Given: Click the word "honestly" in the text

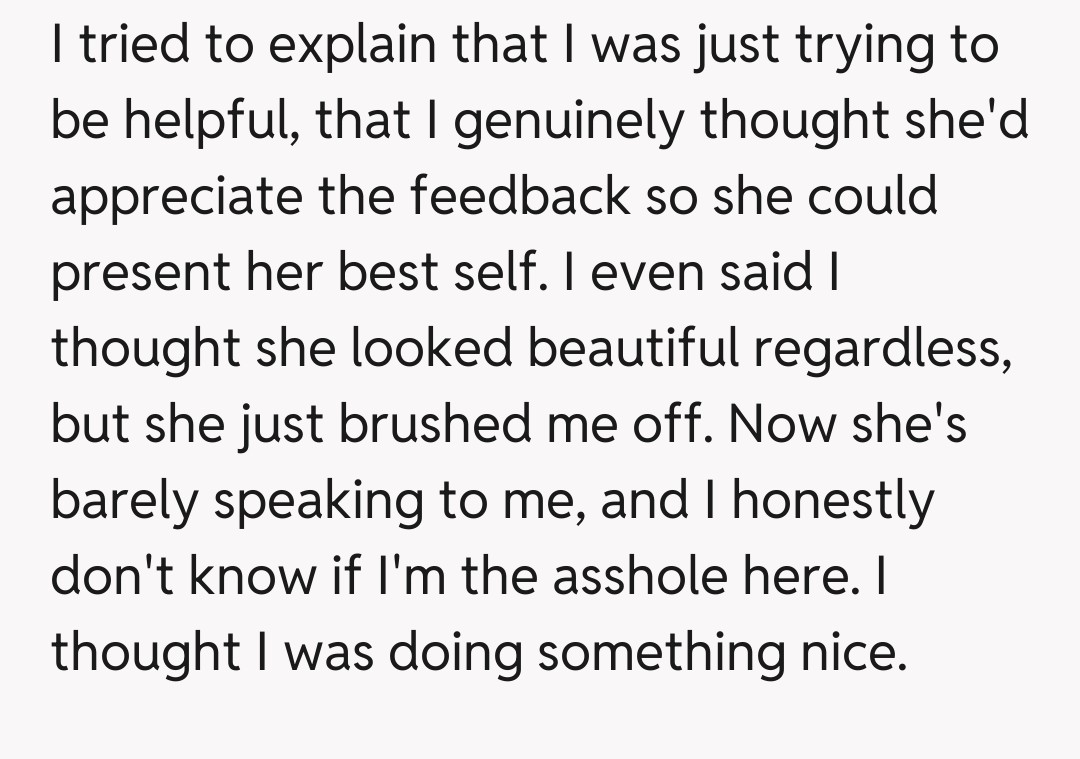Looking at the screenshot, I should tap(831, 499).
